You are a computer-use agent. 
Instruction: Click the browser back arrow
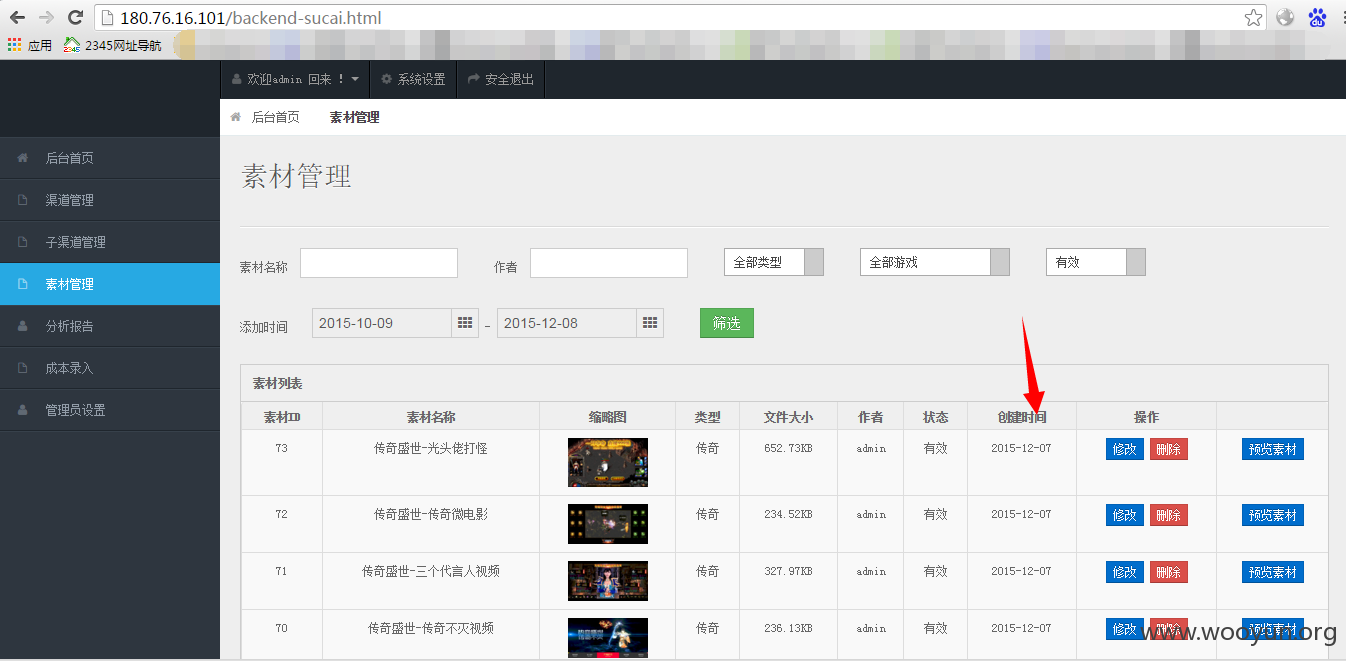[x=17, y=17]
